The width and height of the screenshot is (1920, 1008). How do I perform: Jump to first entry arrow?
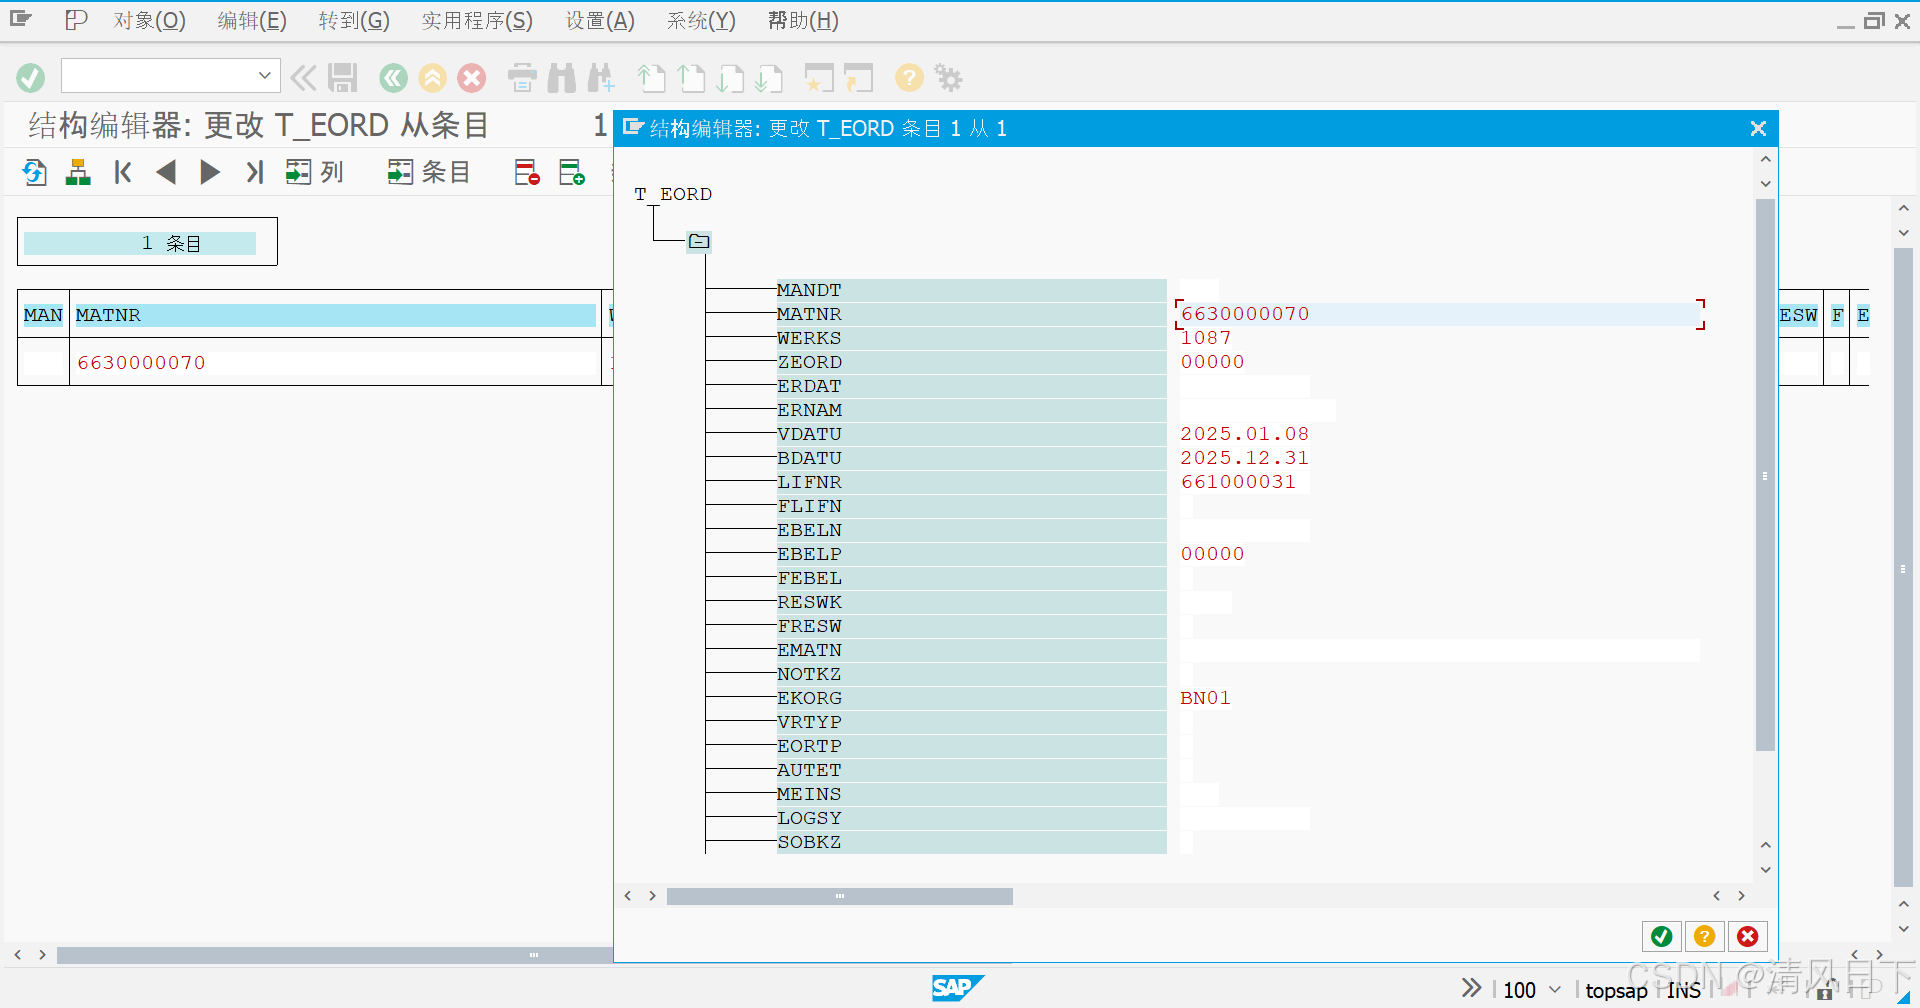[x=123, y=172]
